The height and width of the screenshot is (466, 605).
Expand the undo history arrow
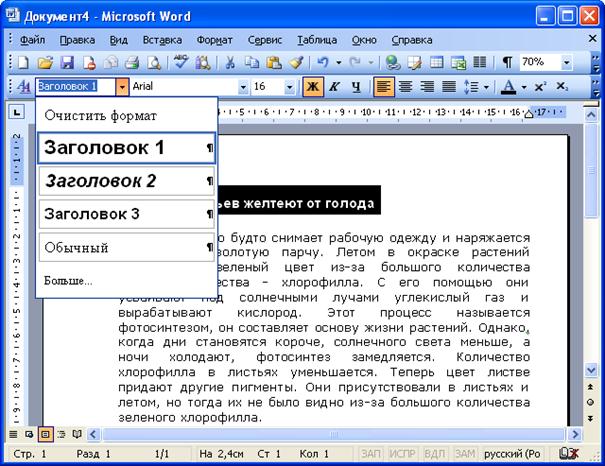tap(338, 62)
